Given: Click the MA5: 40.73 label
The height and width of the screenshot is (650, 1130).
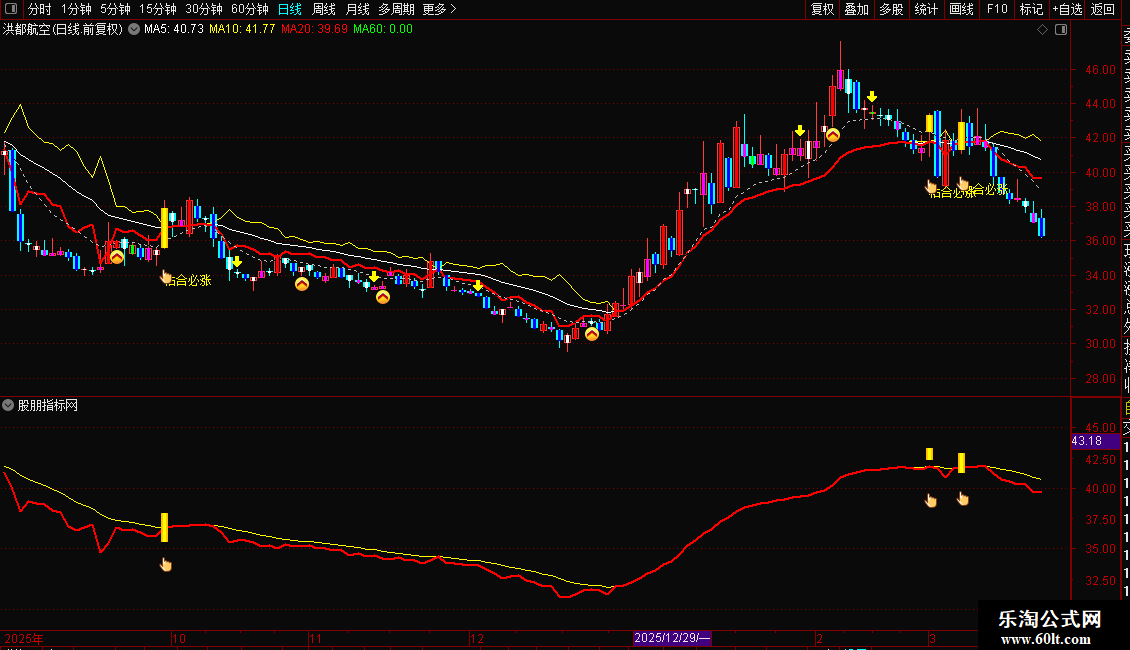Looking at the screenshot, I should pyautogui.click(x=174, y=30).
